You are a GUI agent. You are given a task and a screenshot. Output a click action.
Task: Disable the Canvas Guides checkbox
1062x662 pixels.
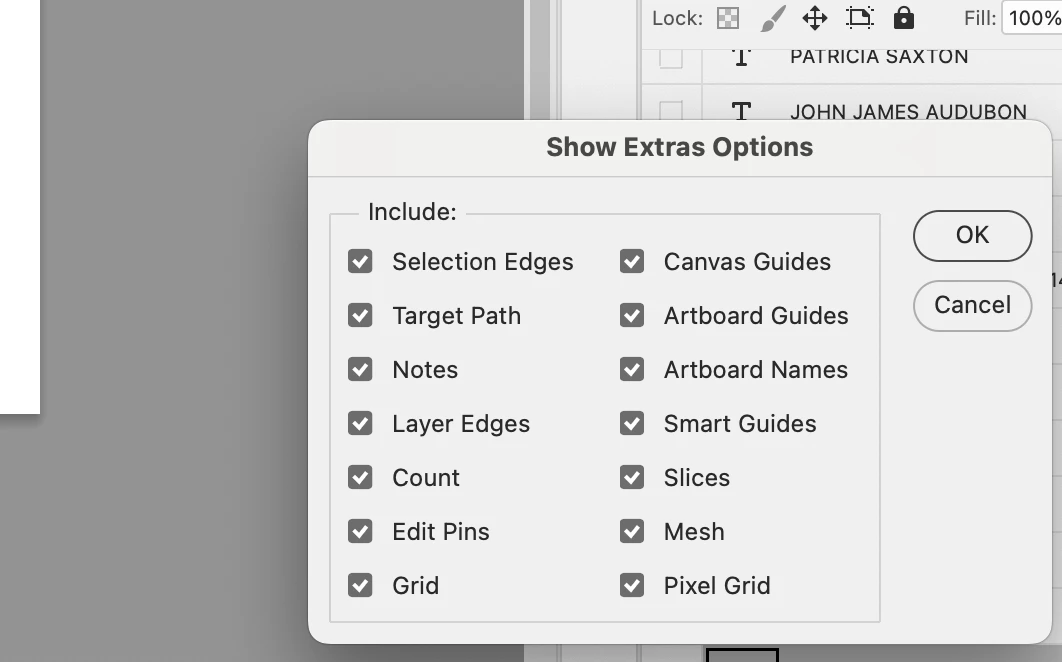[x=632, y=262]
